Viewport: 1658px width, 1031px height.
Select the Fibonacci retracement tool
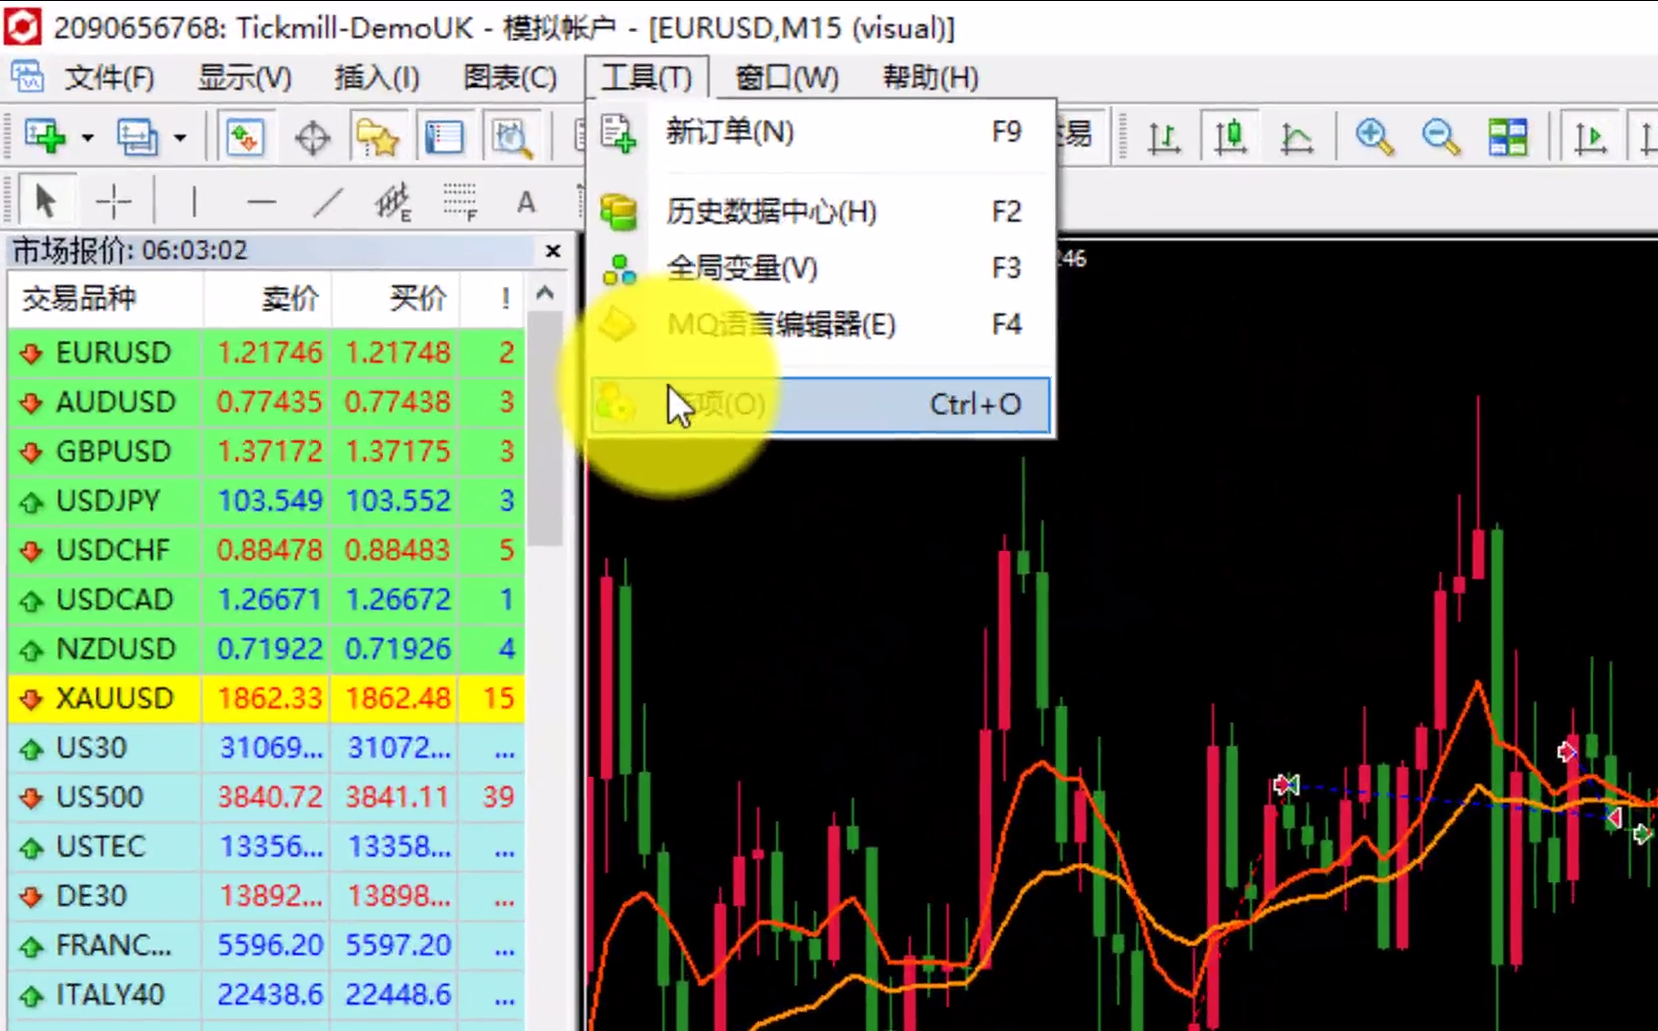click(x=460, y=202)
